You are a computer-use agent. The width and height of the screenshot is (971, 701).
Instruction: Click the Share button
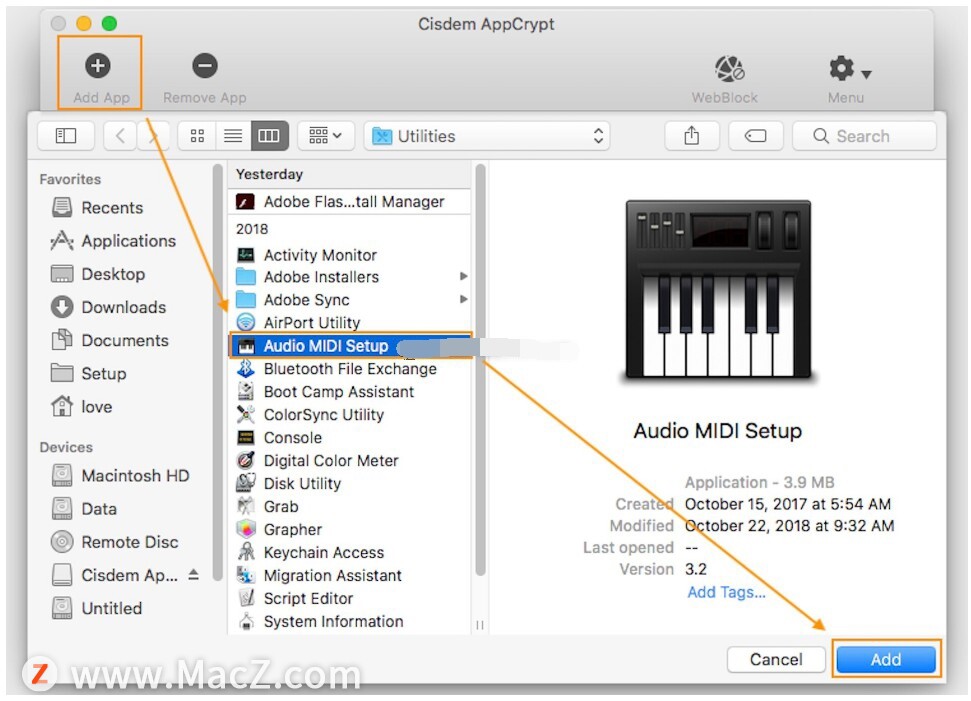692,136
